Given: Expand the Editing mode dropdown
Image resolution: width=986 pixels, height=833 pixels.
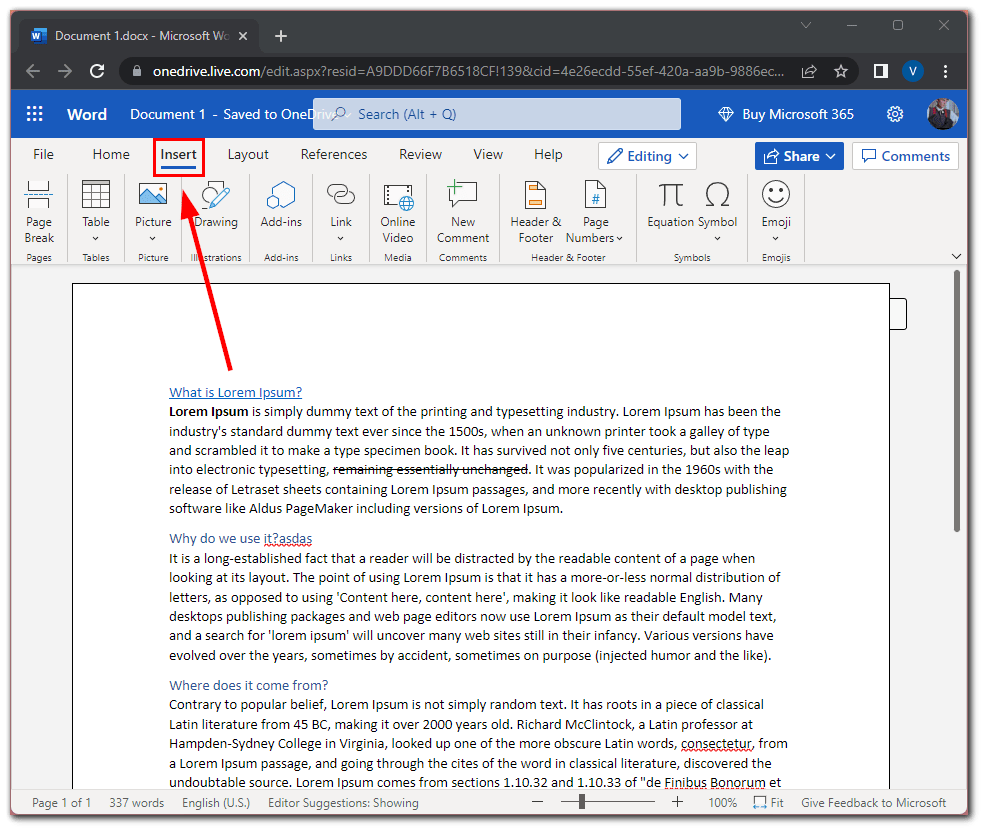Looking at the screenshot, I should 647,156.
